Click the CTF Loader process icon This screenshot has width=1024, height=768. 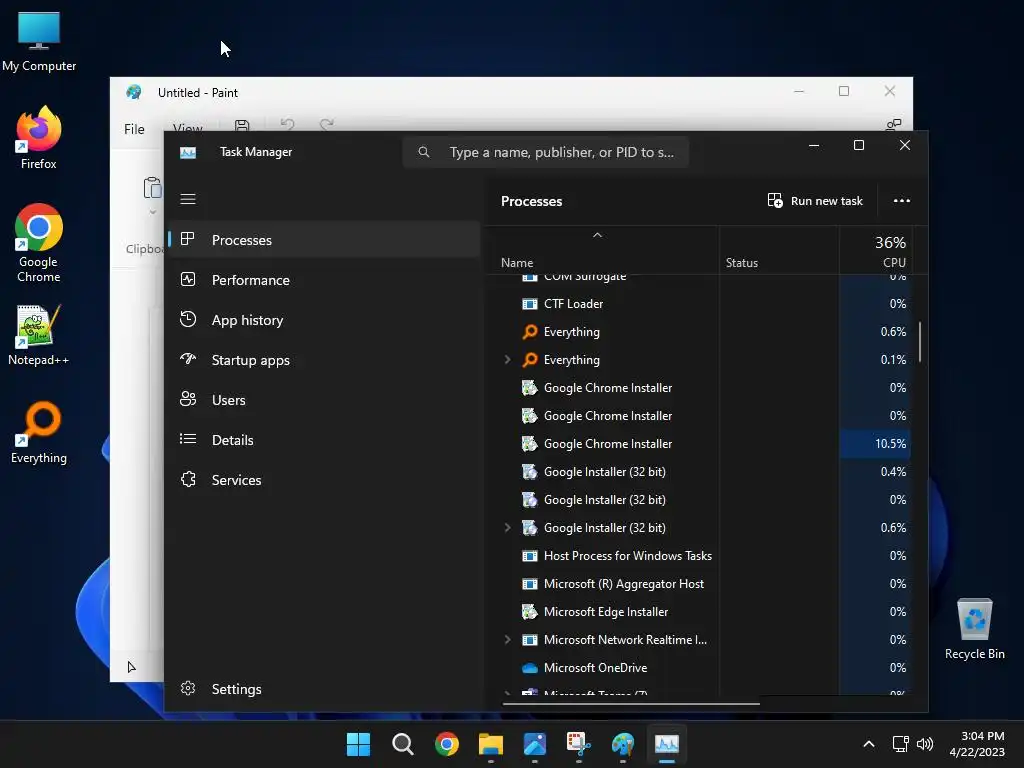coord(530,304)
